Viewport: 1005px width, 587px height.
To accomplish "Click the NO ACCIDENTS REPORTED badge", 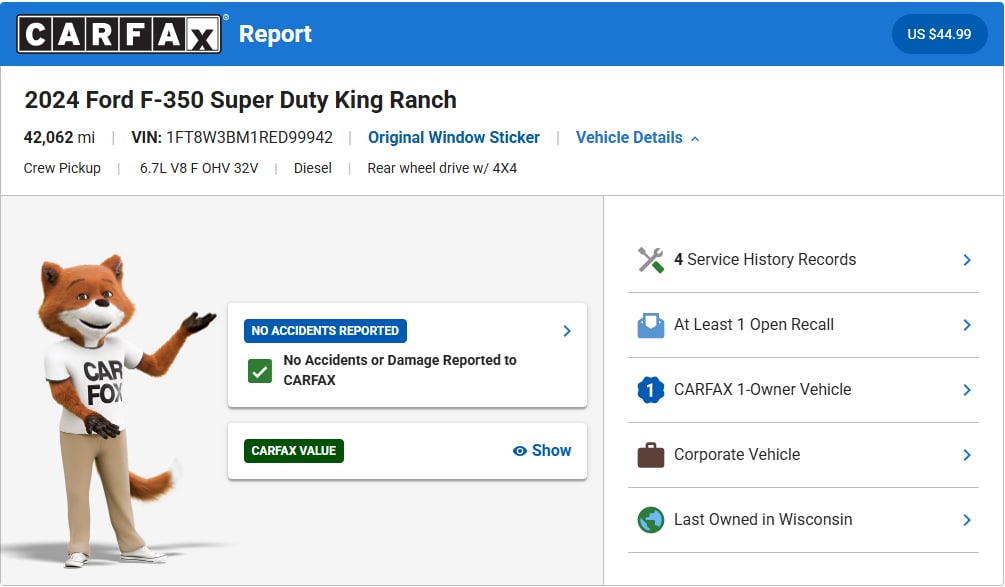I will coord(325,331).
